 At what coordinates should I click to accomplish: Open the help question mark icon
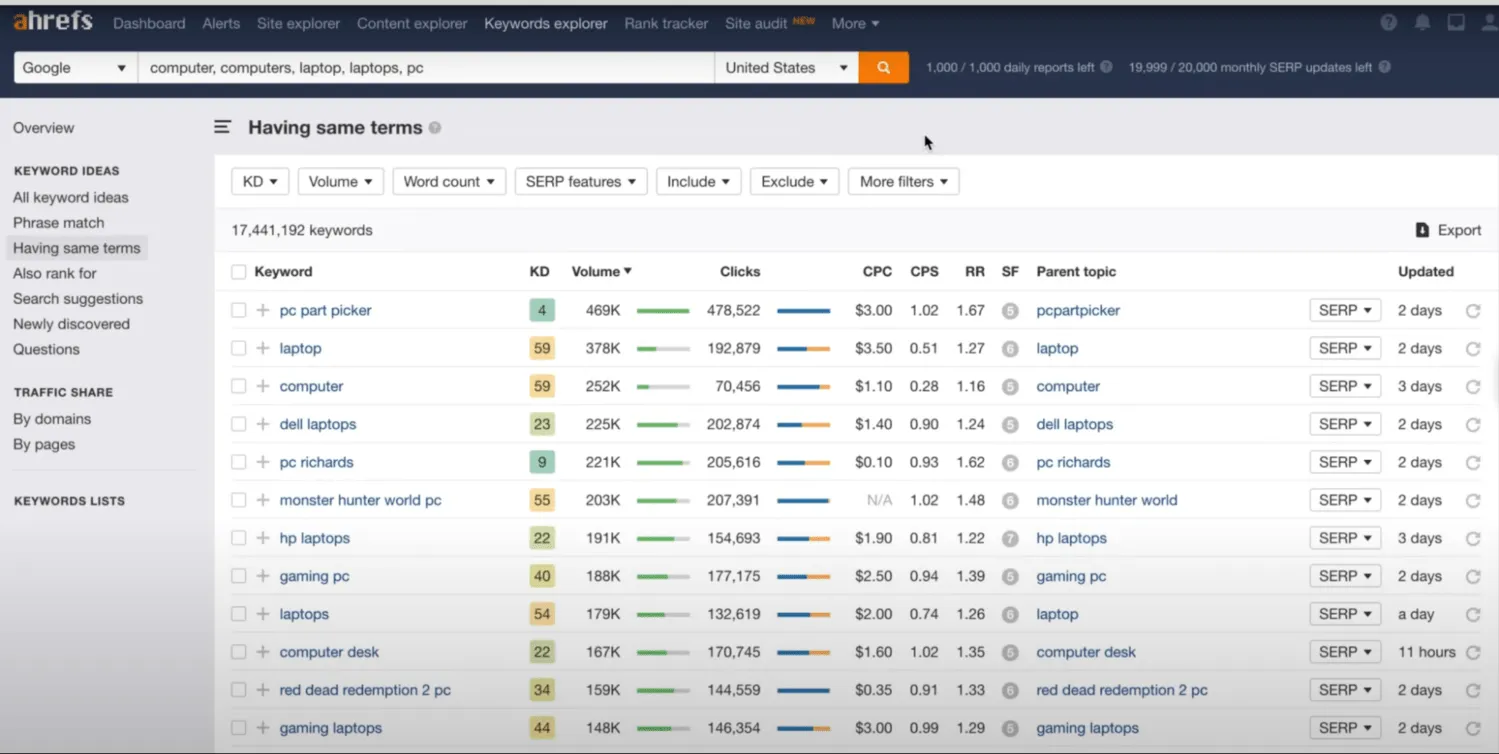[x=1388, y=23]
